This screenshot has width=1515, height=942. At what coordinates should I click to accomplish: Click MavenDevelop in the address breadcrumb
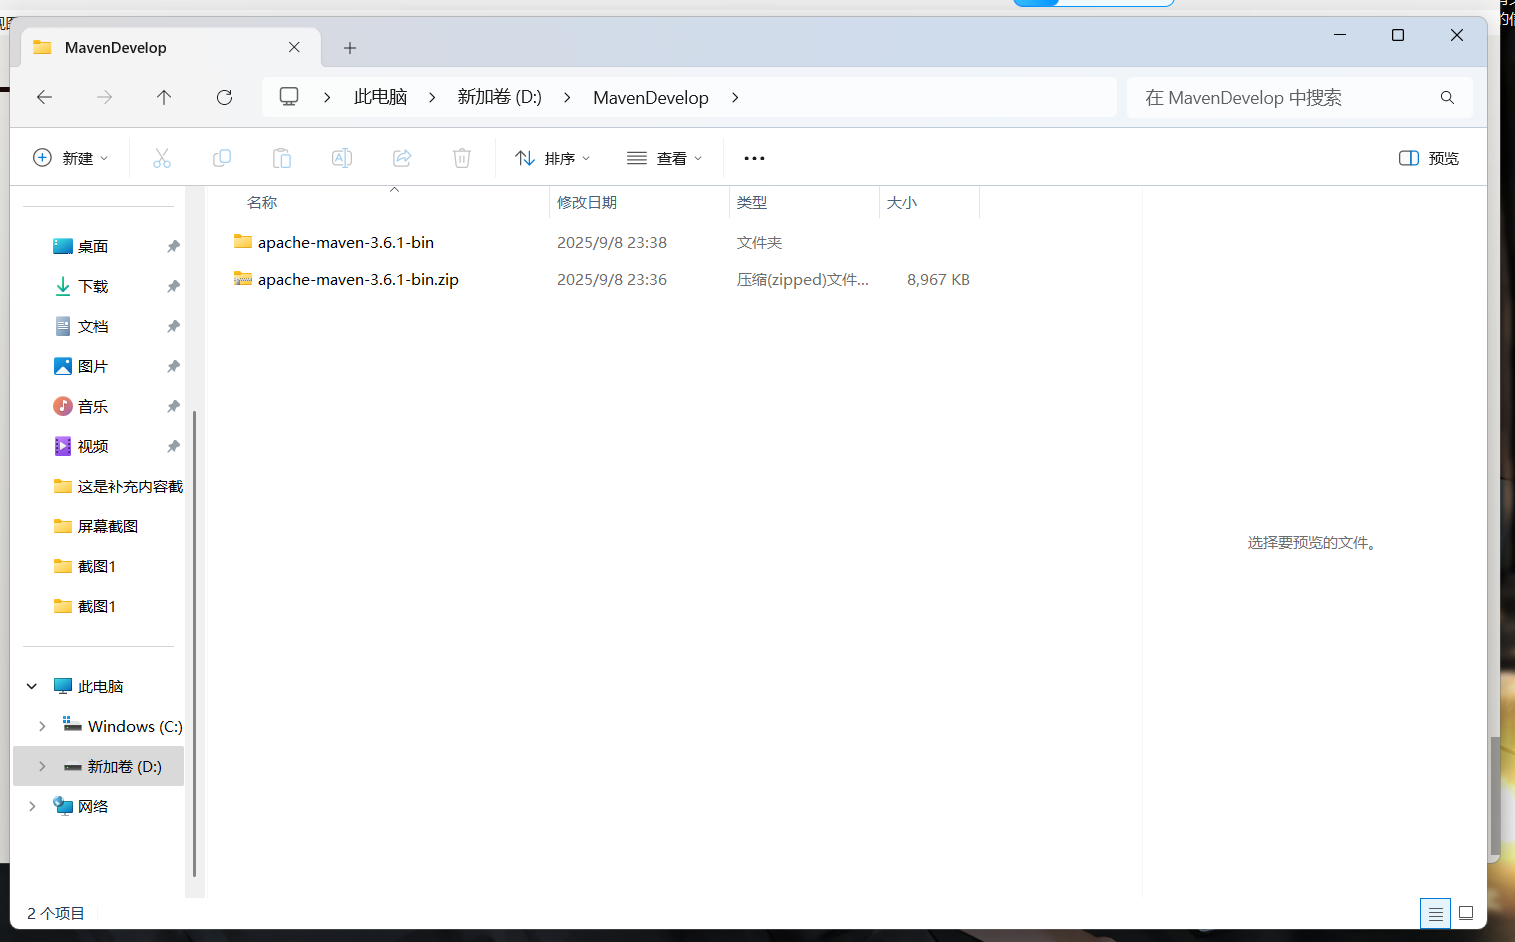click(x=651, y=97)
